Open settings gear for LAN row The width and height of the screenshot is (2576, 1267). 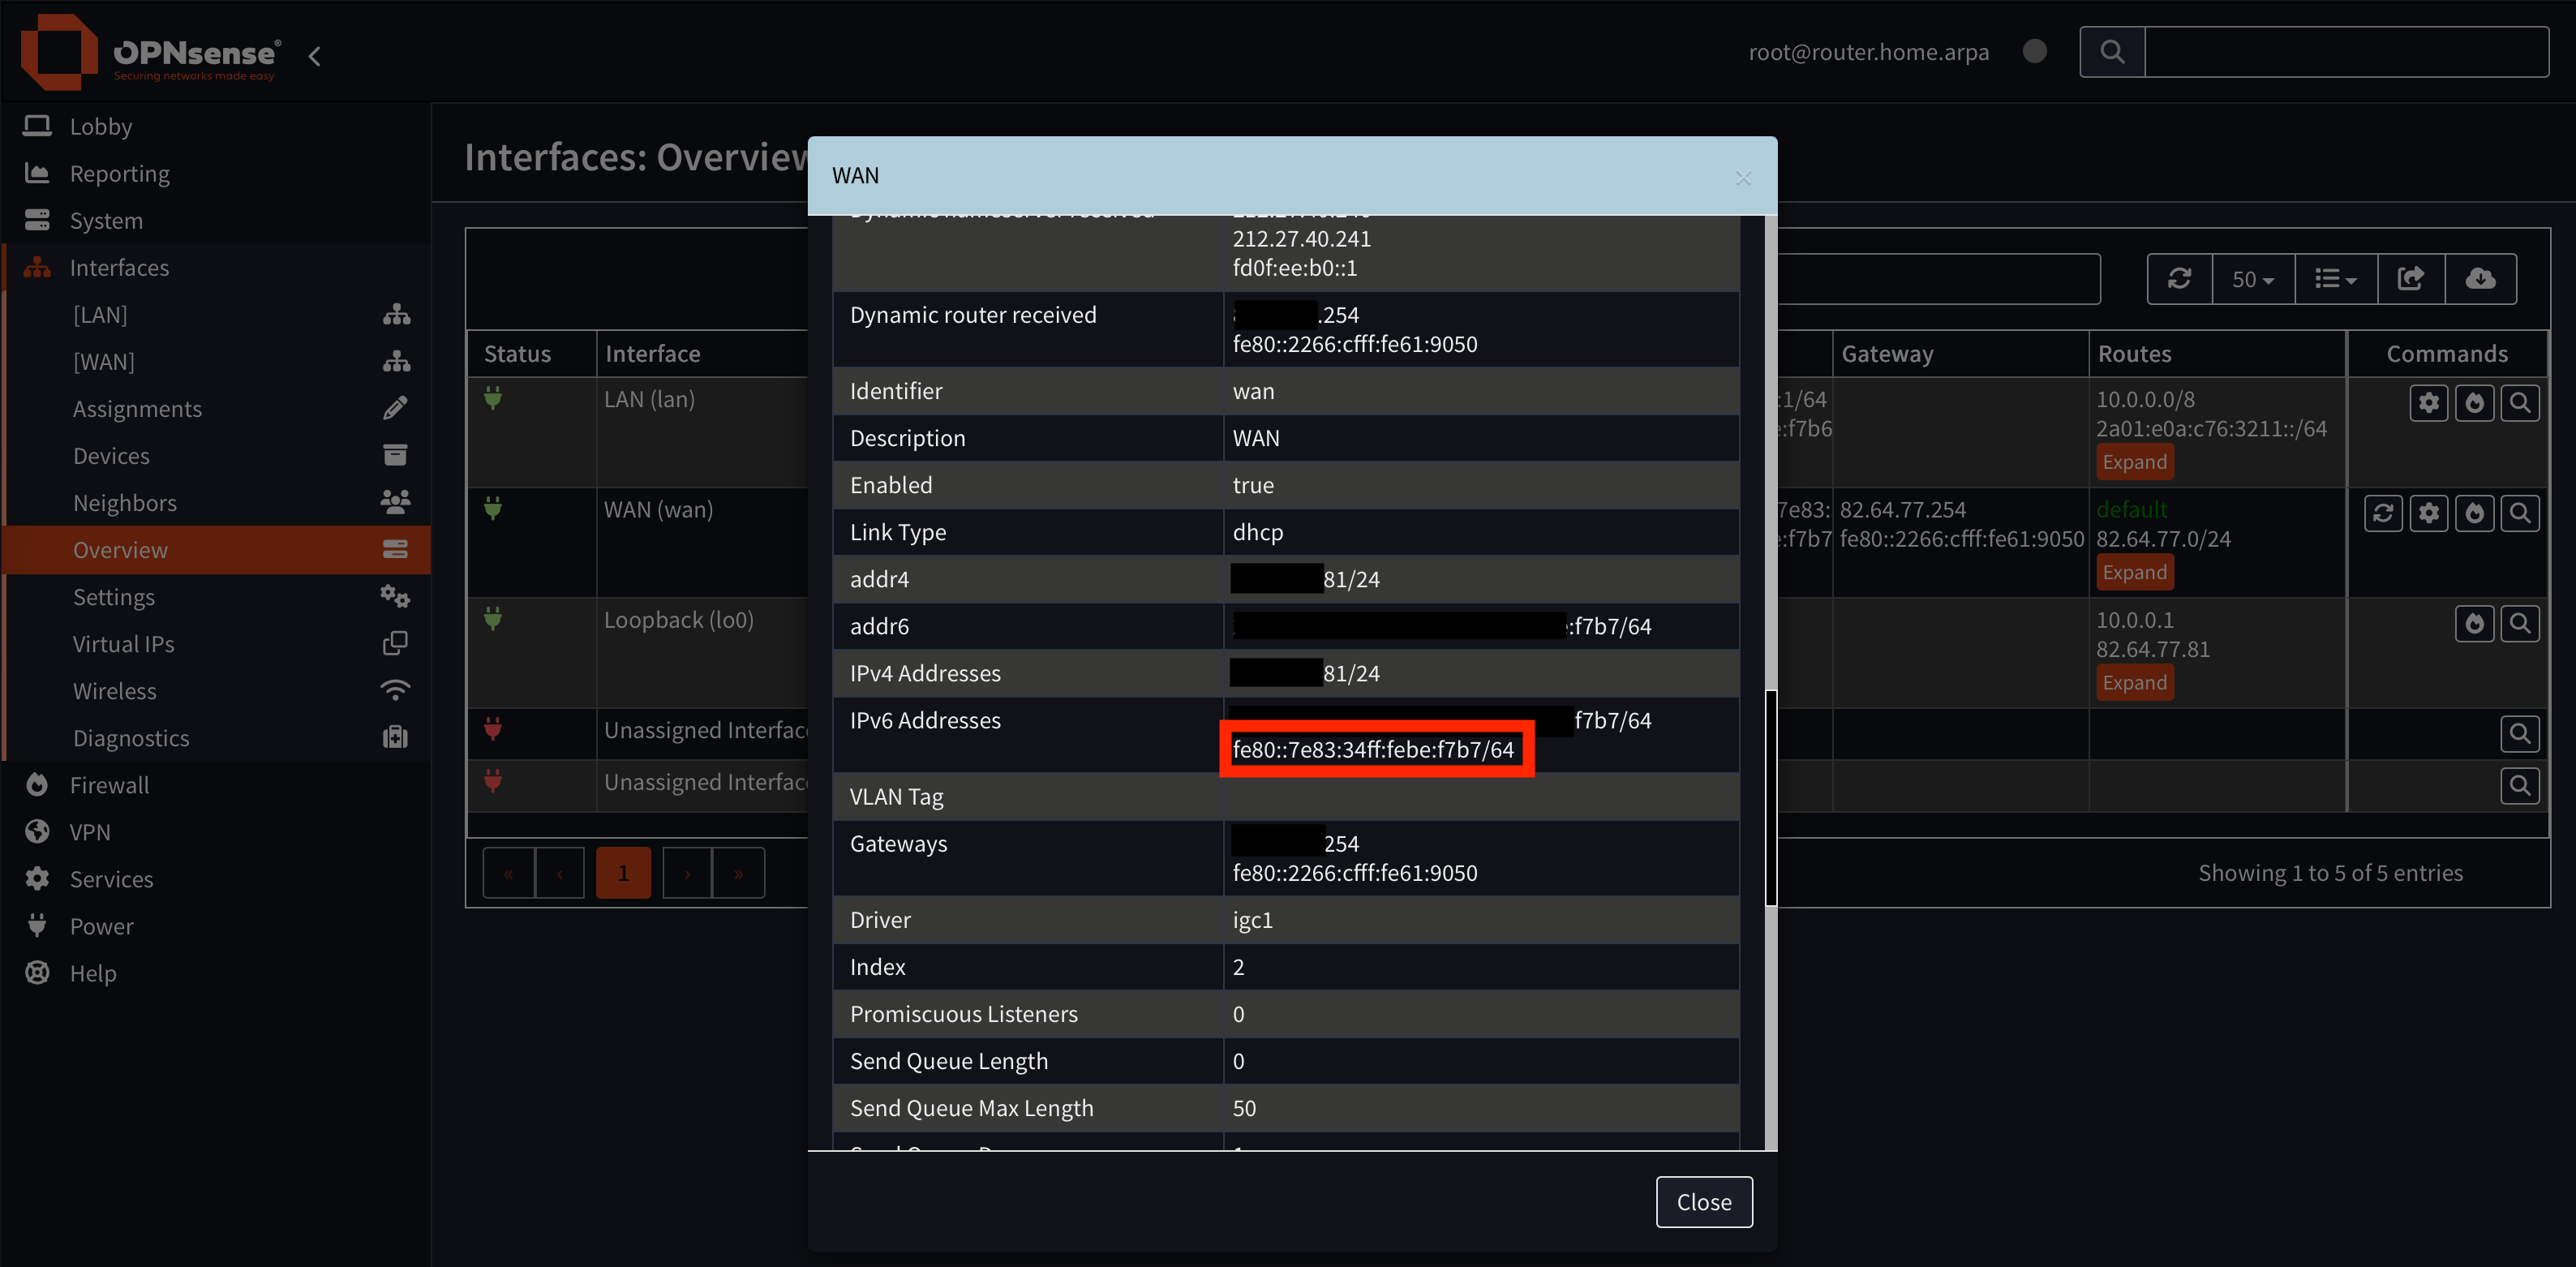[2429, 403]
